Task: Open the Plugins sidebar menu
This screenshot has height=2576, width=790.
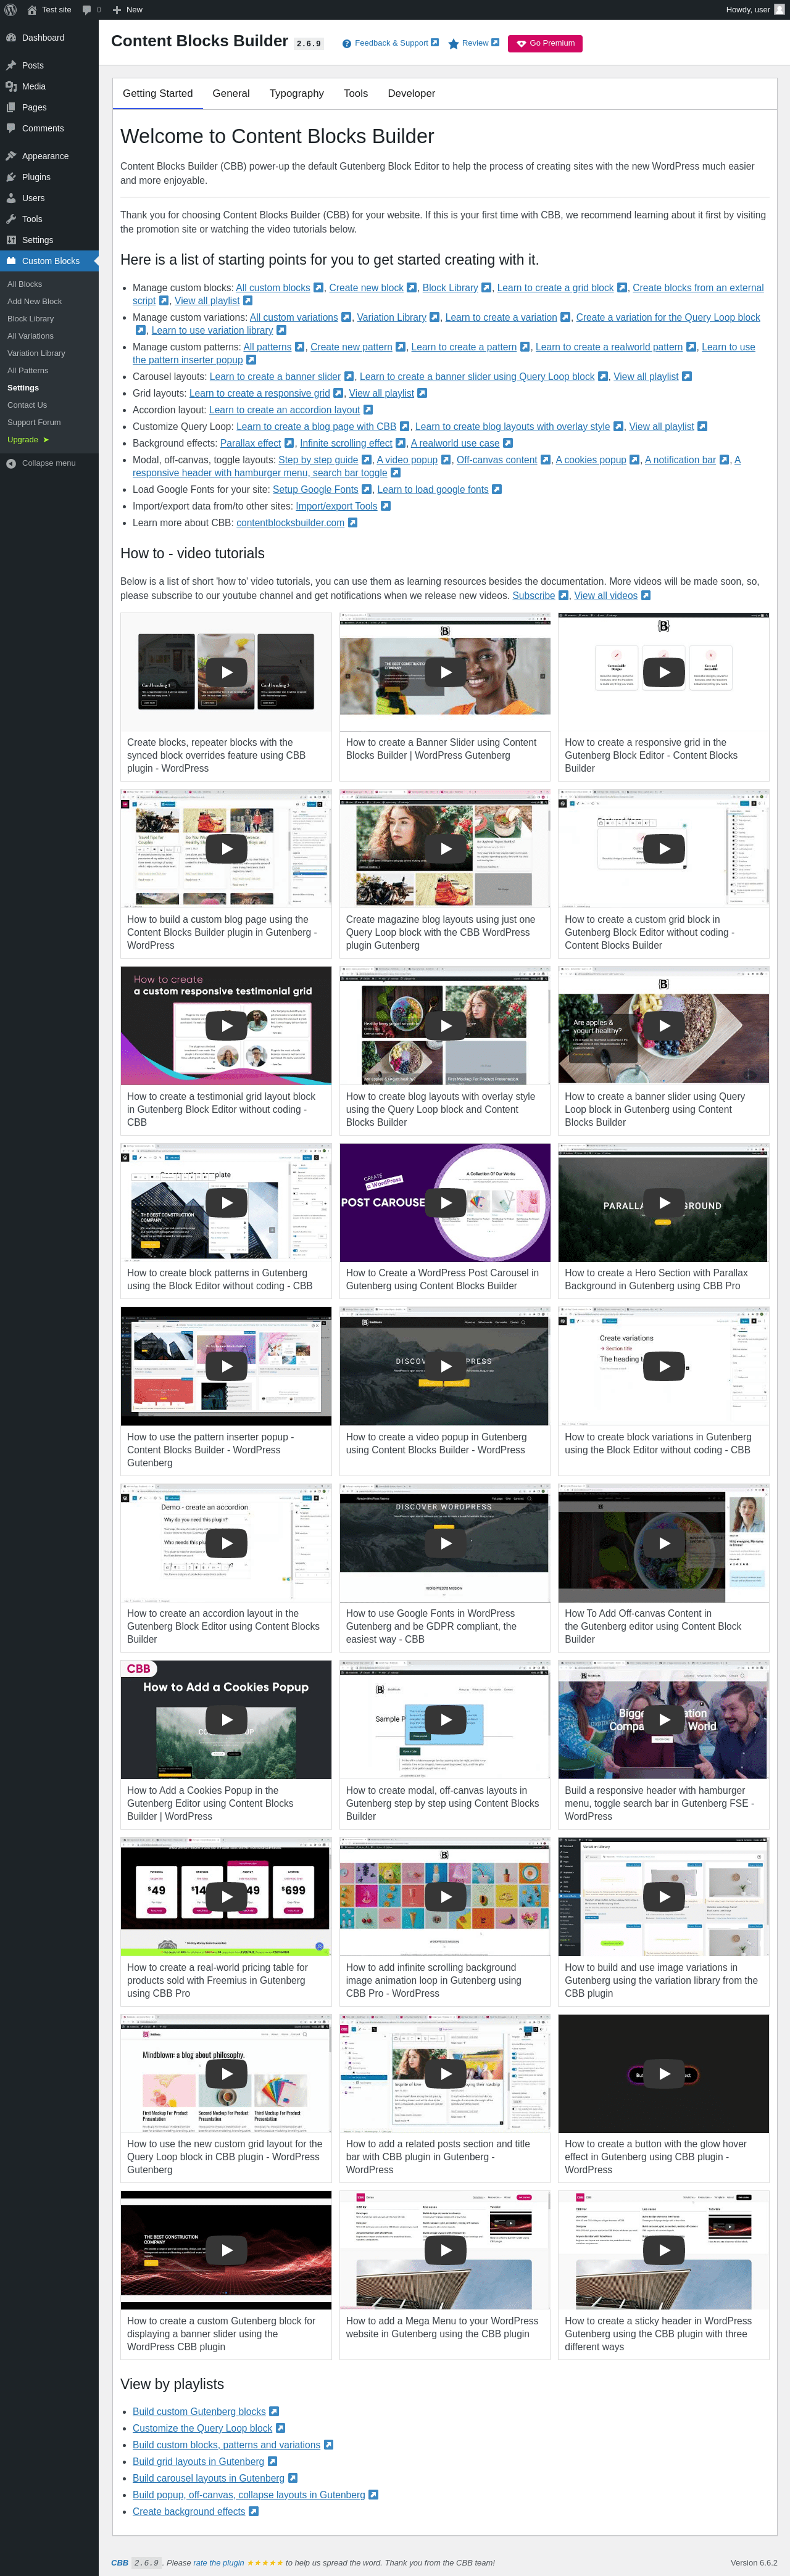Action: (49, 177)
